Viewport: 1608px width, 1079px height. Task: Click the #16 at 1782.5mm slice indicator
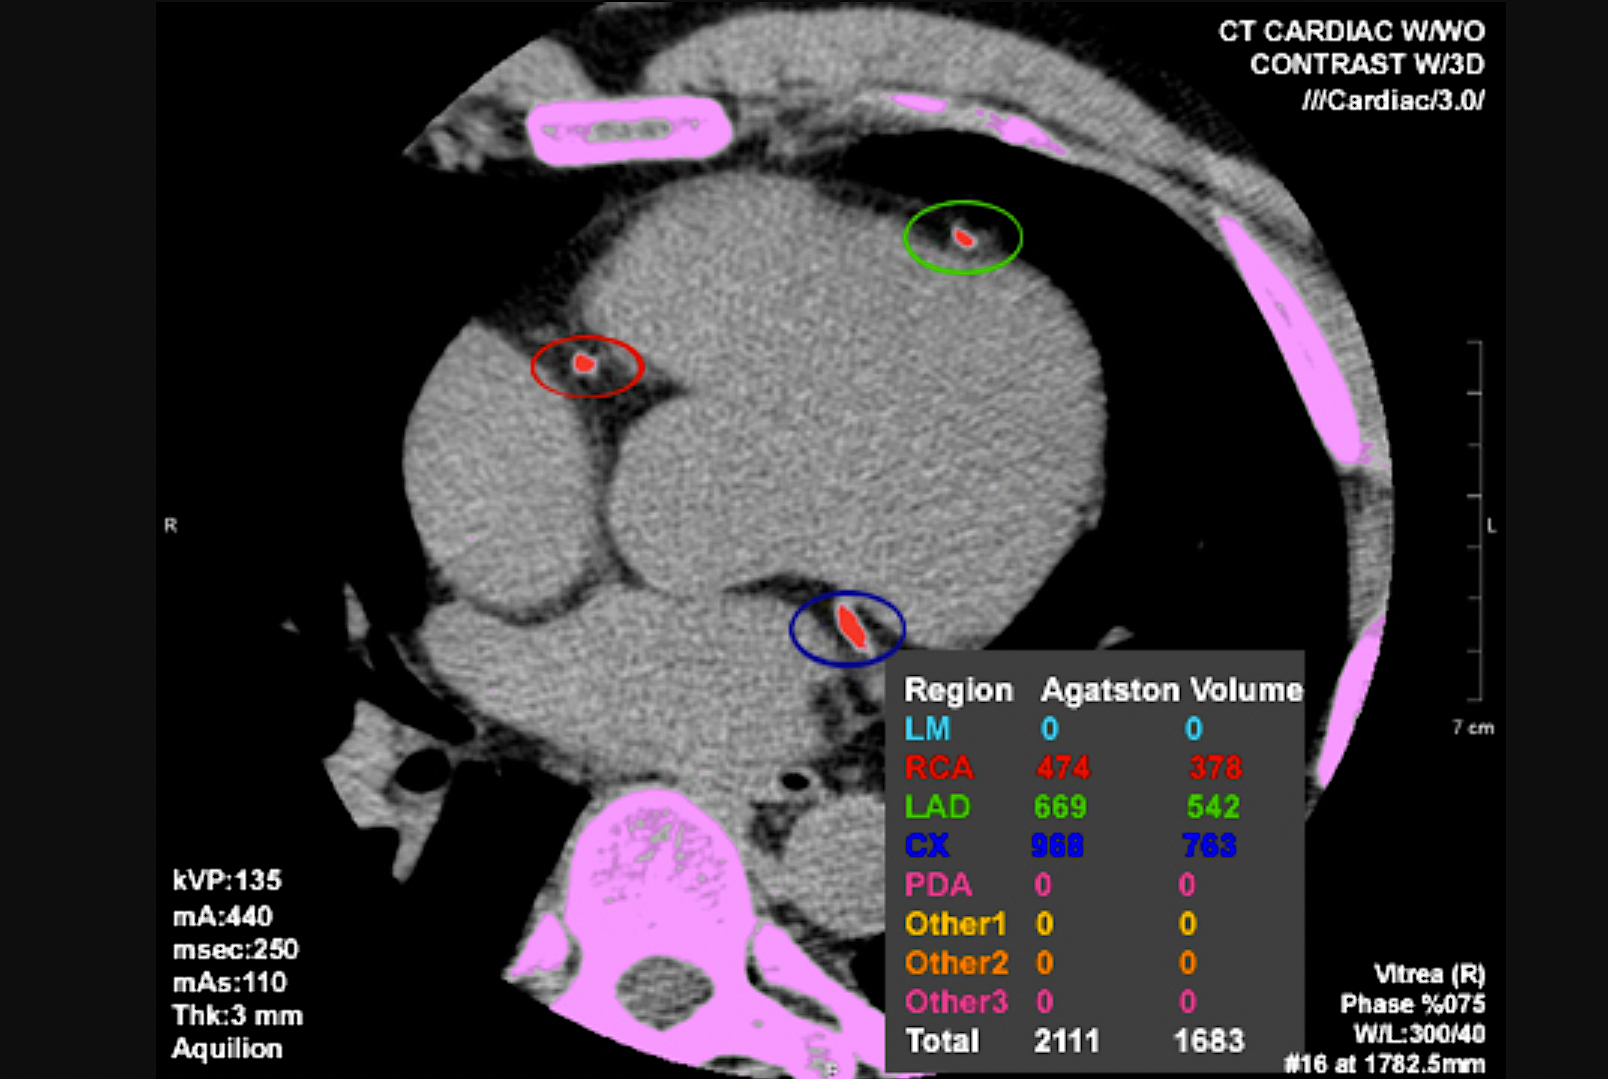[1384, 1064]
